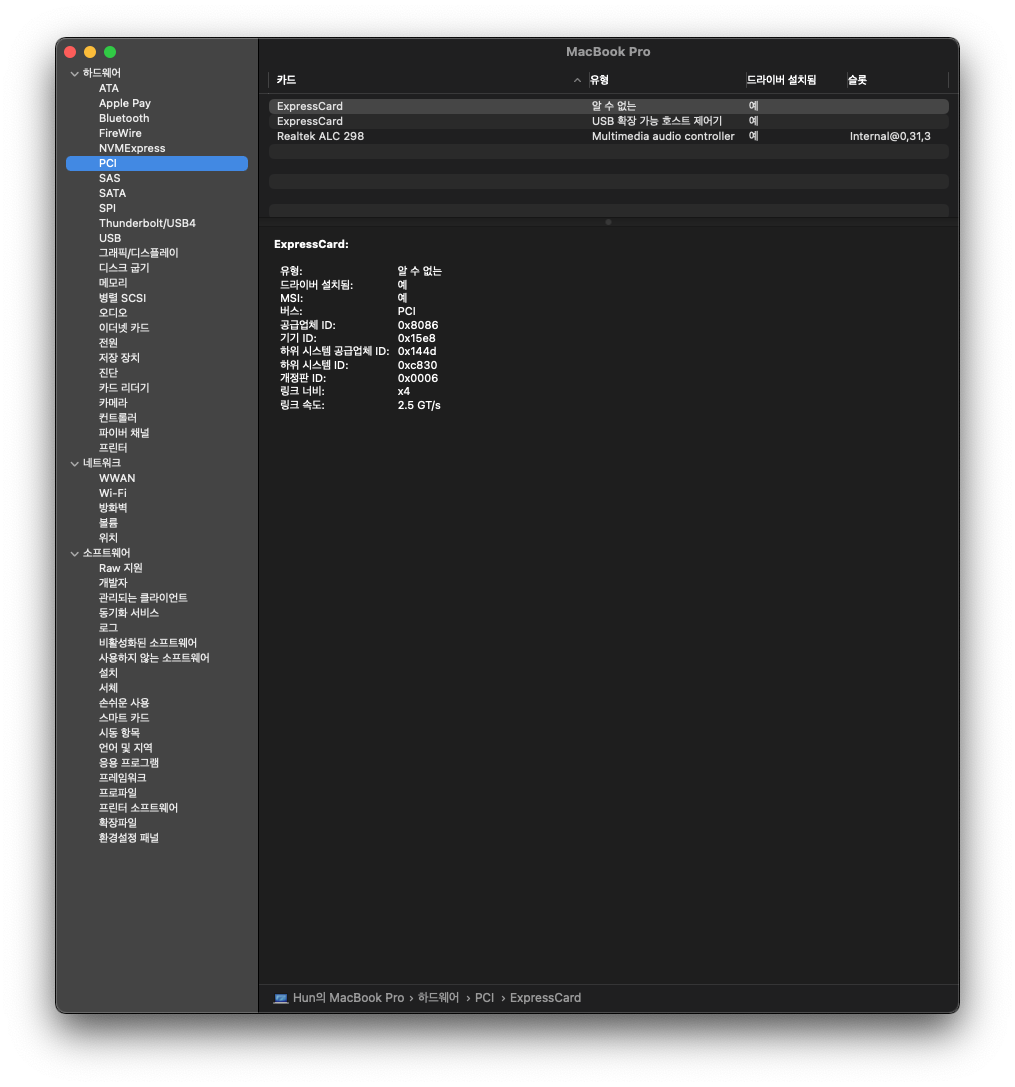This screenshot has width=1015, height=1087.
Task: Select 디스크 굽기 in sidebar
Action: point(124,268)
